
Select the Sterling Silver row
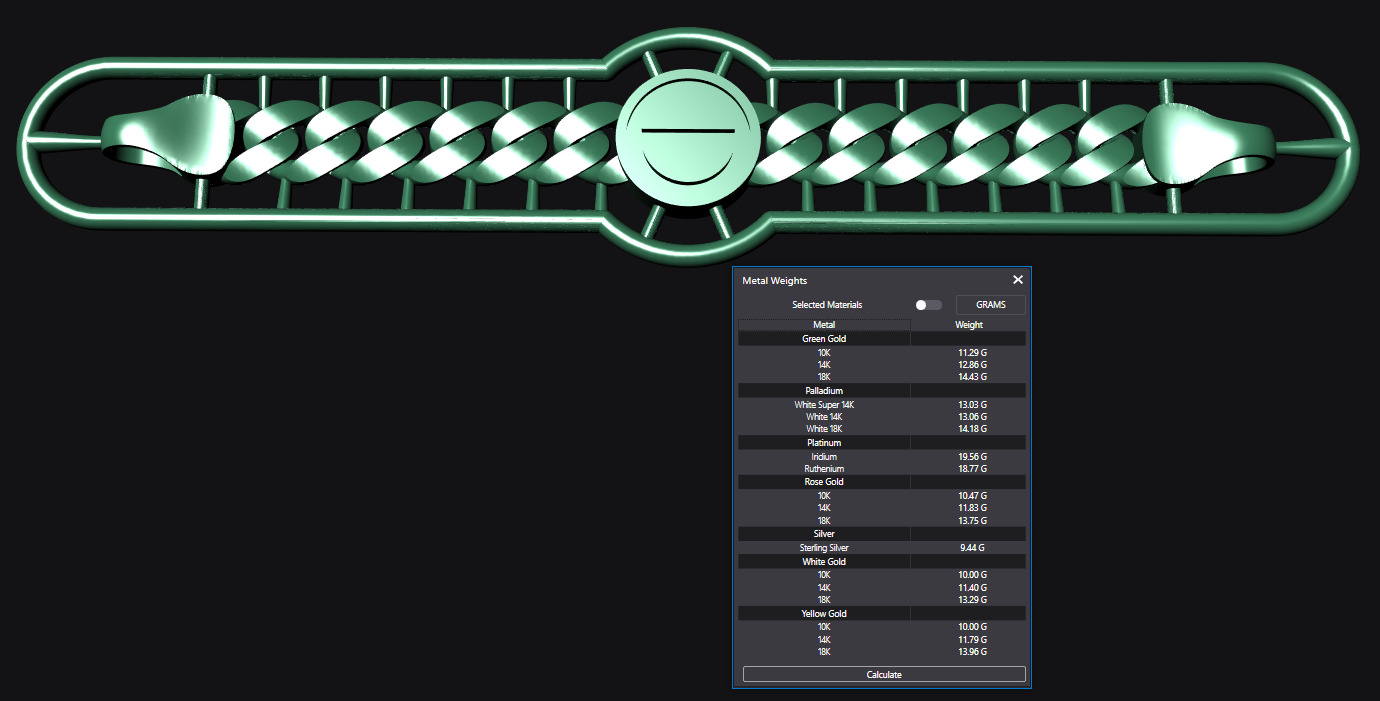click(x=882, y=548)
